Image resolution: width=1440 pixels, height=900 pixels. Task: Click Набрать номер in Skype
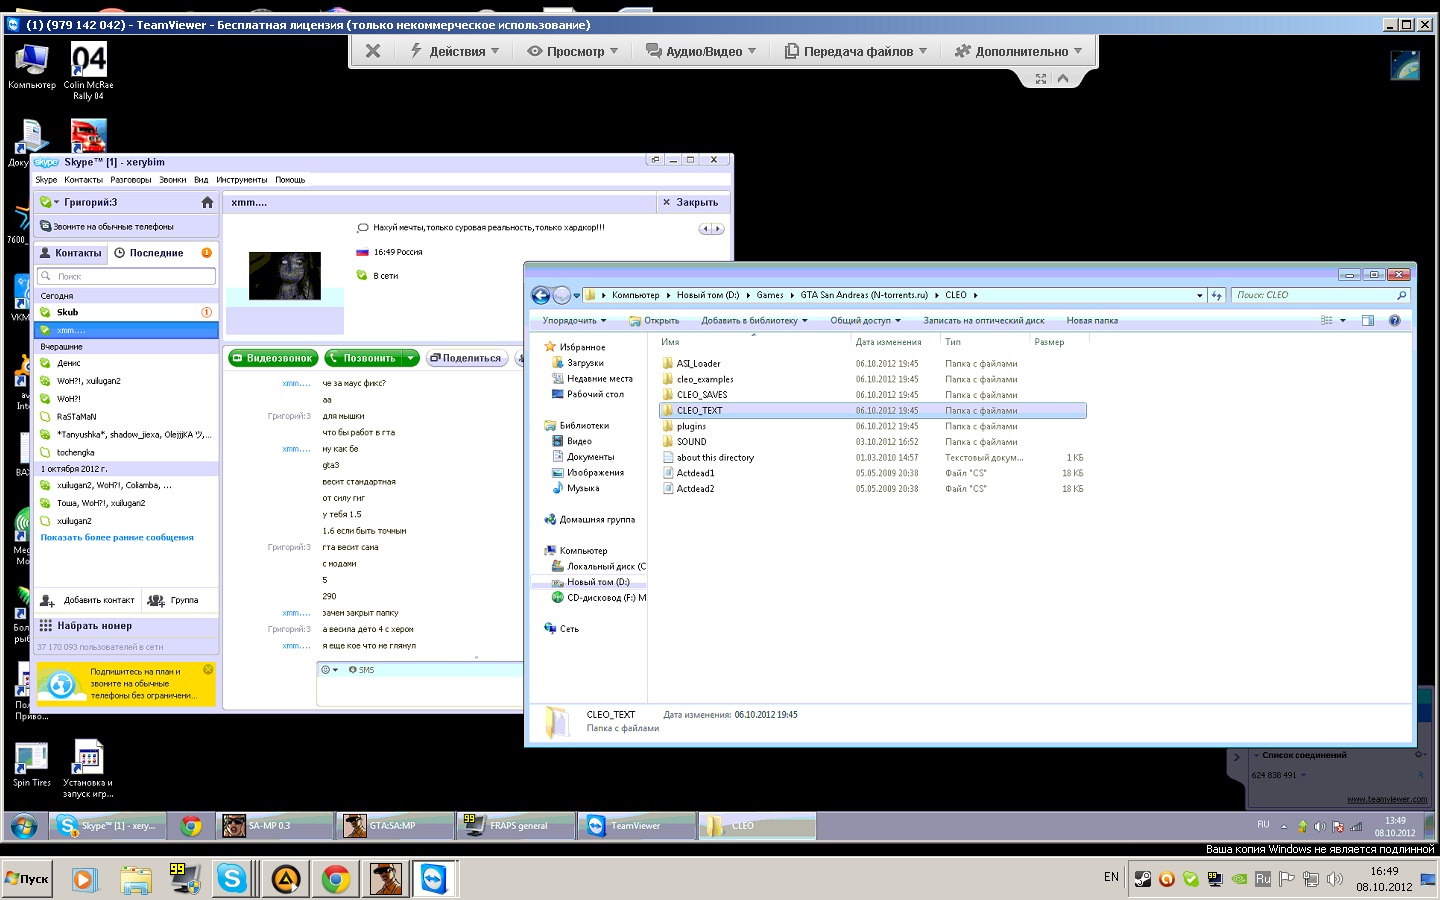tap(126, 626)
